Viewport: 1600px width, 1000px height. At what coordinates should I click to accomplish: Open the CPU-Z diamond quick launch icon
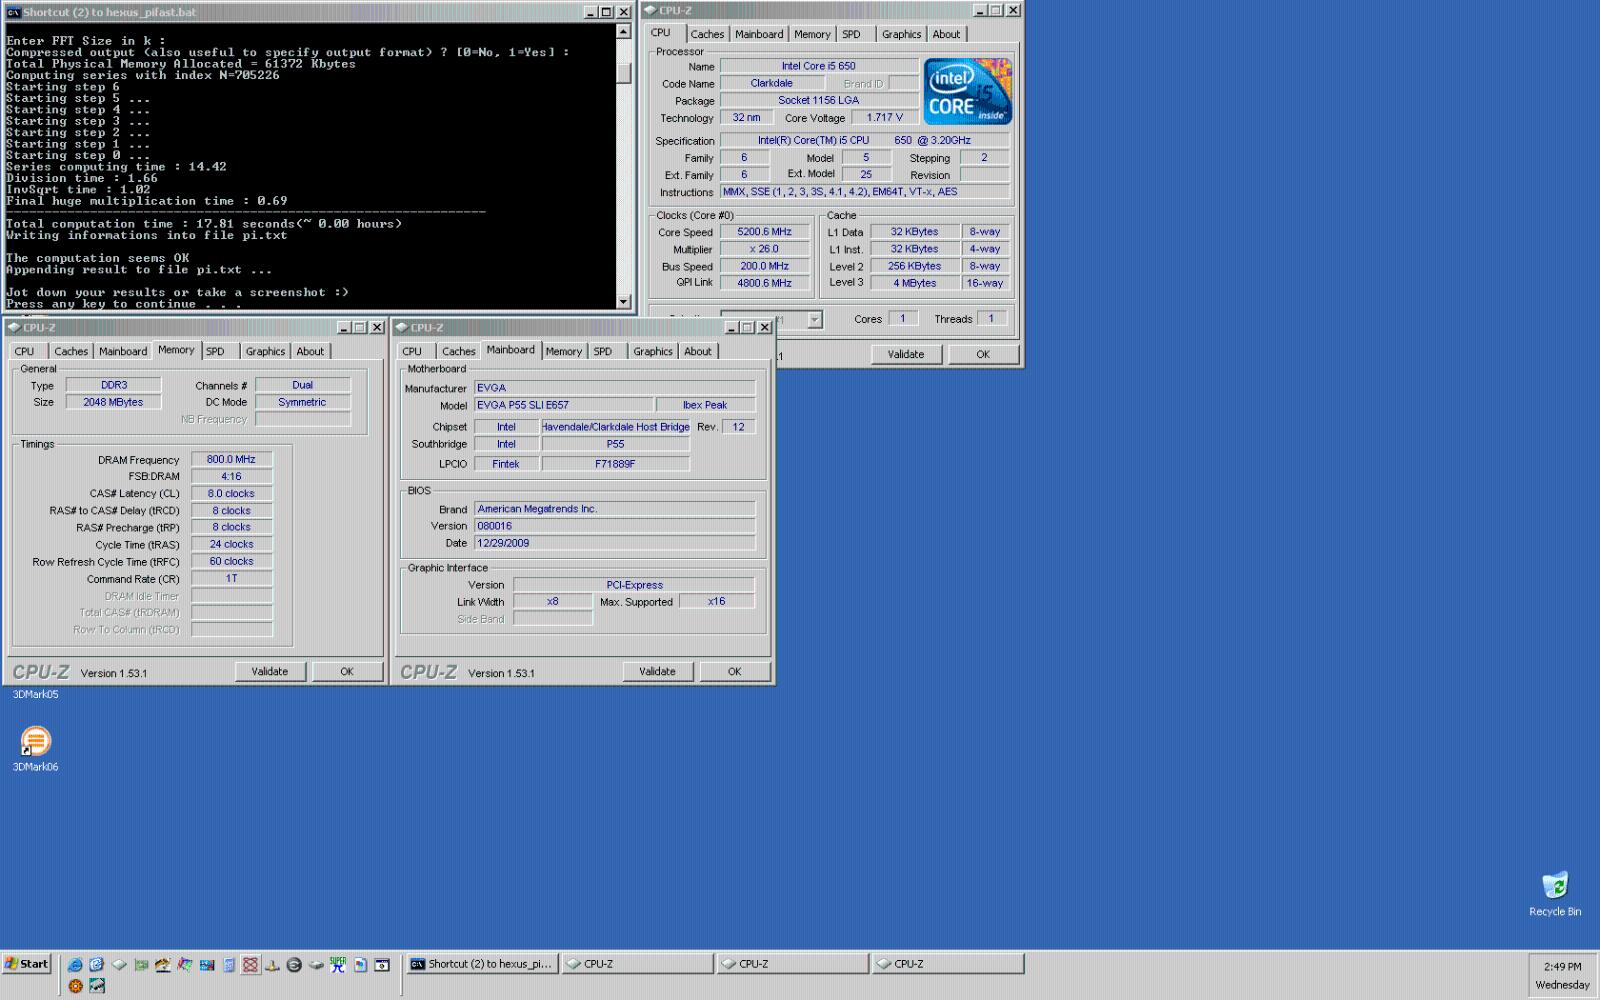tap(119, 965)
